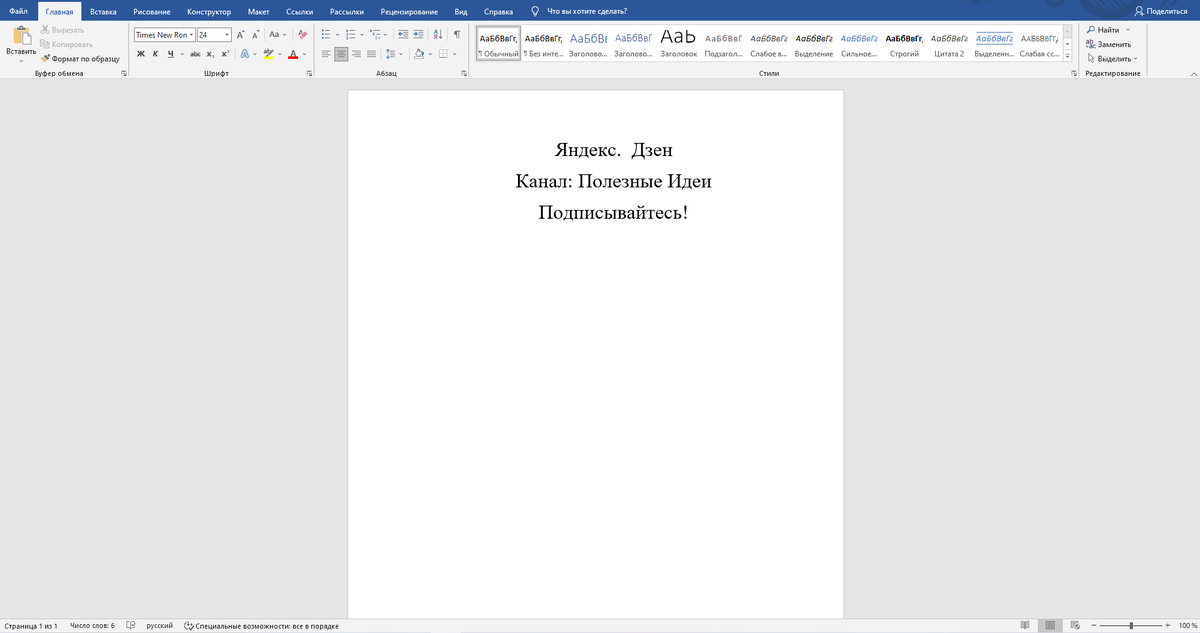Toggle center alignment button
Image resolution: width=1200 pixels, height=633 pixels.
pyautogui.click(x=342, y=53)
